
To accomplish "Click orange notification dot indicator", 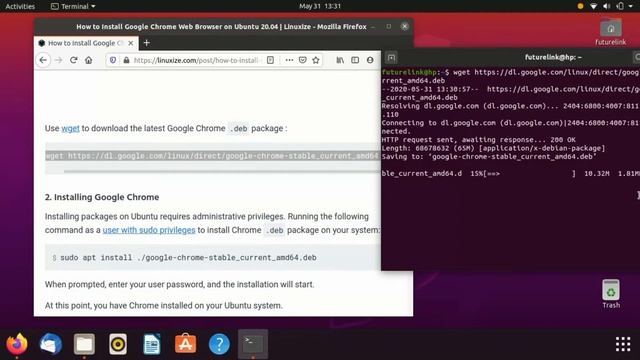I will point(580,6).
